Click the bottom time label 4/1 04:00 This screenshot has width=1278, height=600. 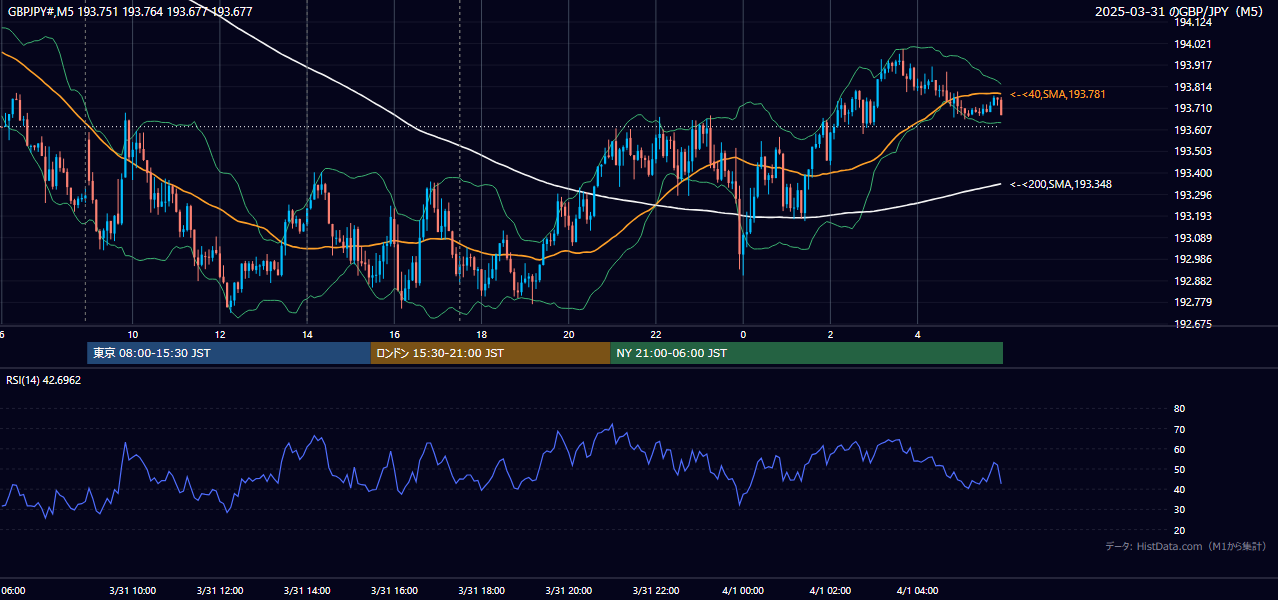pos(918,590)
